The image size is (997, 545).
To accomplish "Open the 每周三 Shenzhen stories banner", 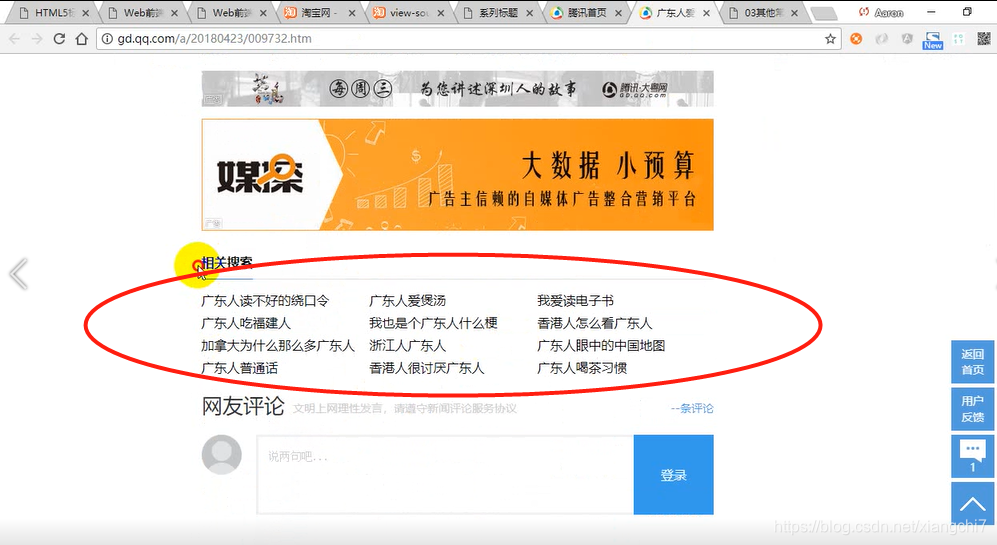I will [457, 88].
